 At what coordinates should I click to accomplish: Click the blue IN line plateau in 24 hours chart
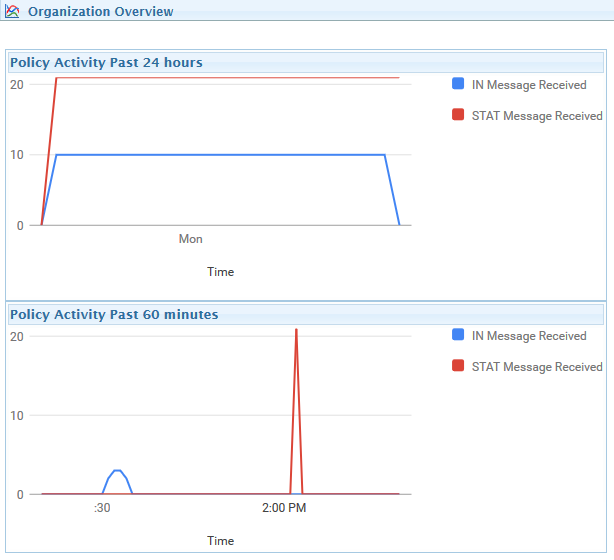tap(220, 155)
